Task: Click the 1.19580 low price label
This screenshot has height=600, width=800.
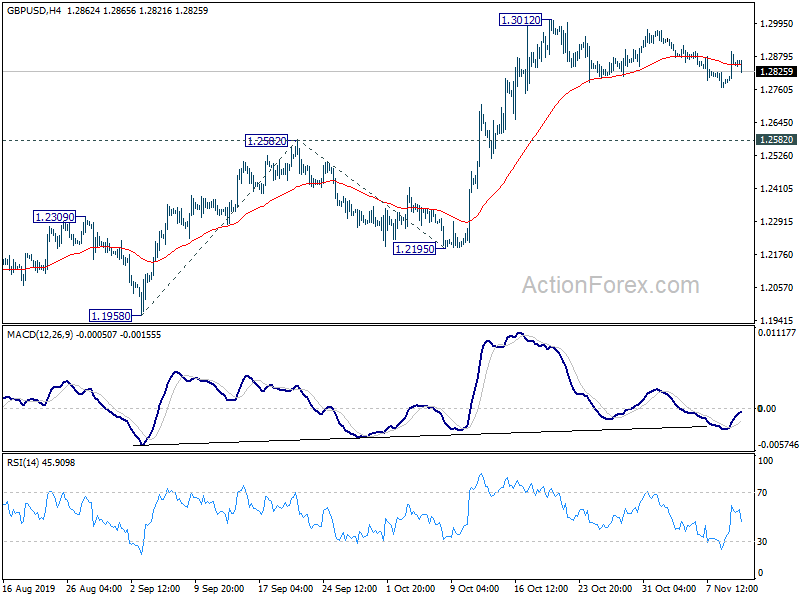Action: coord(110,316)
